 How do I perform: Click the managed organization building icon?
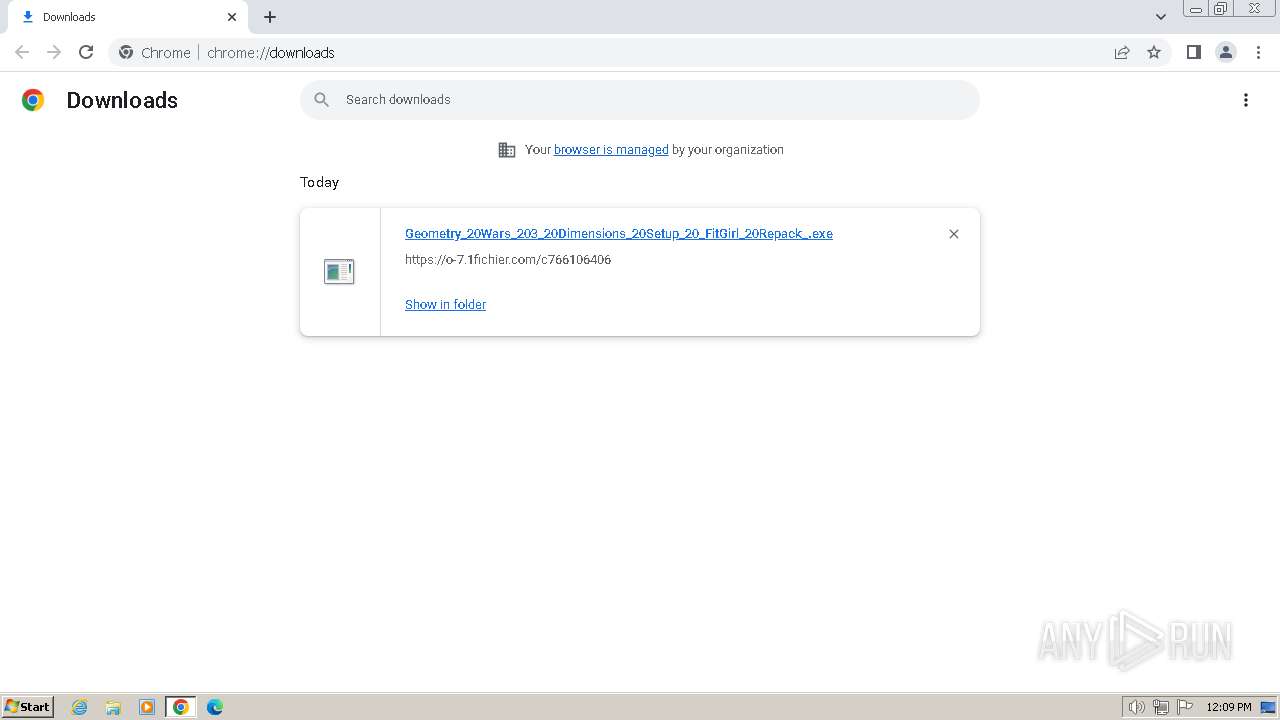click(507, 150)
